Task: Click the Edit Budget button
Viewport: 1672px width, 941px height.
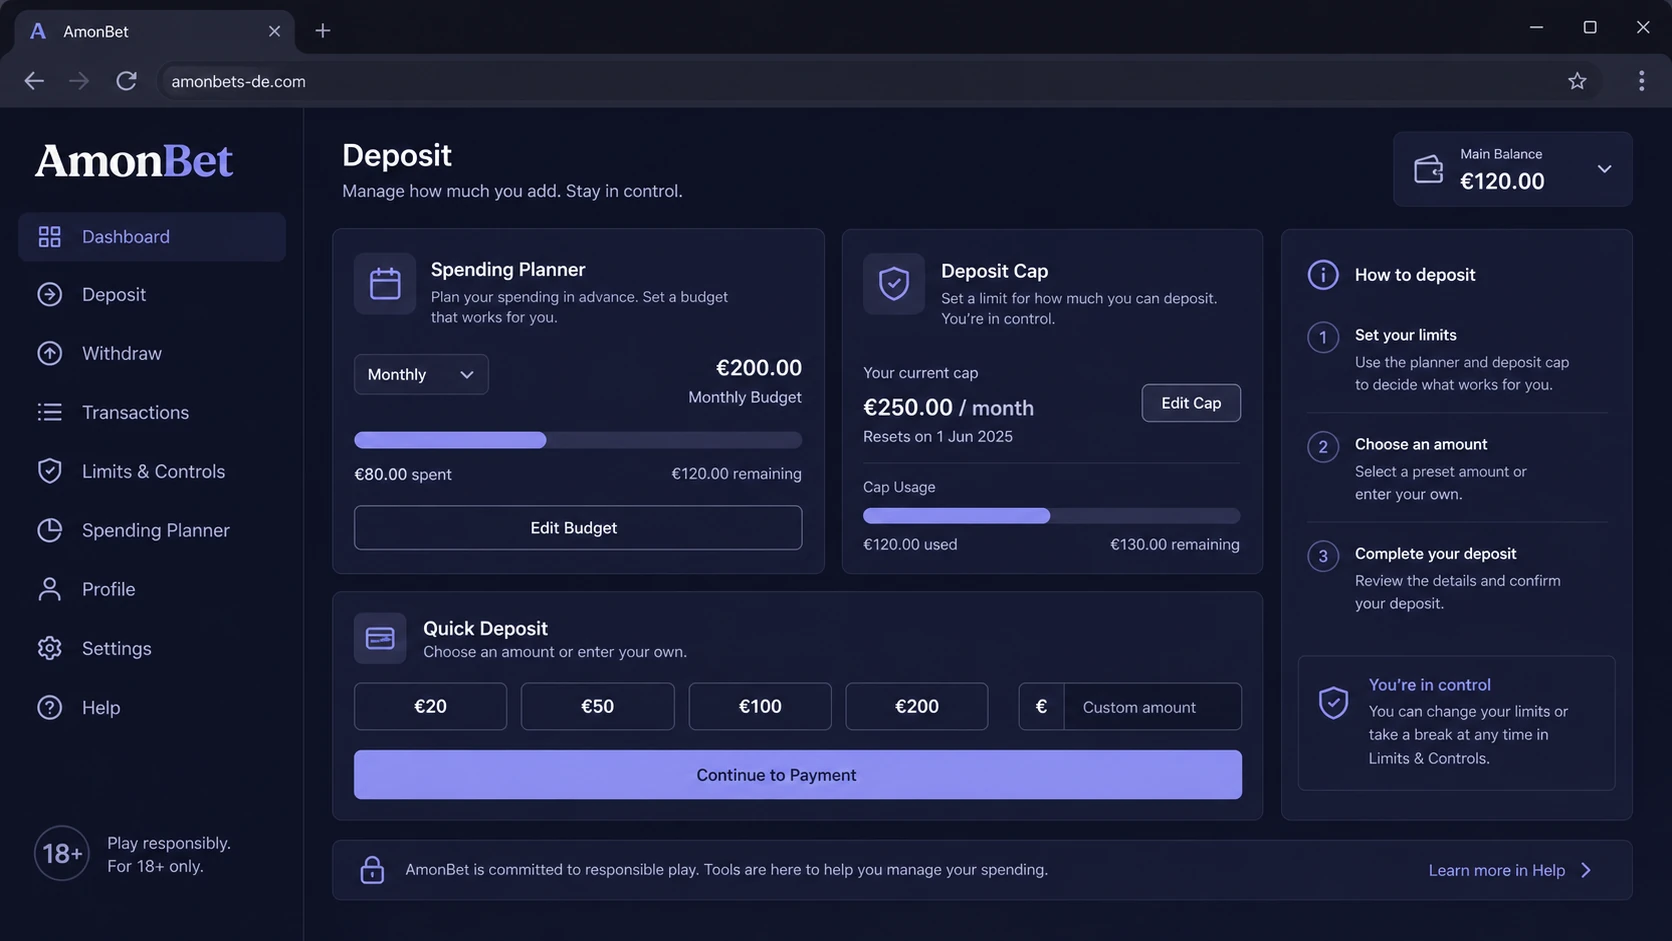Action: [x=578, y=528]
